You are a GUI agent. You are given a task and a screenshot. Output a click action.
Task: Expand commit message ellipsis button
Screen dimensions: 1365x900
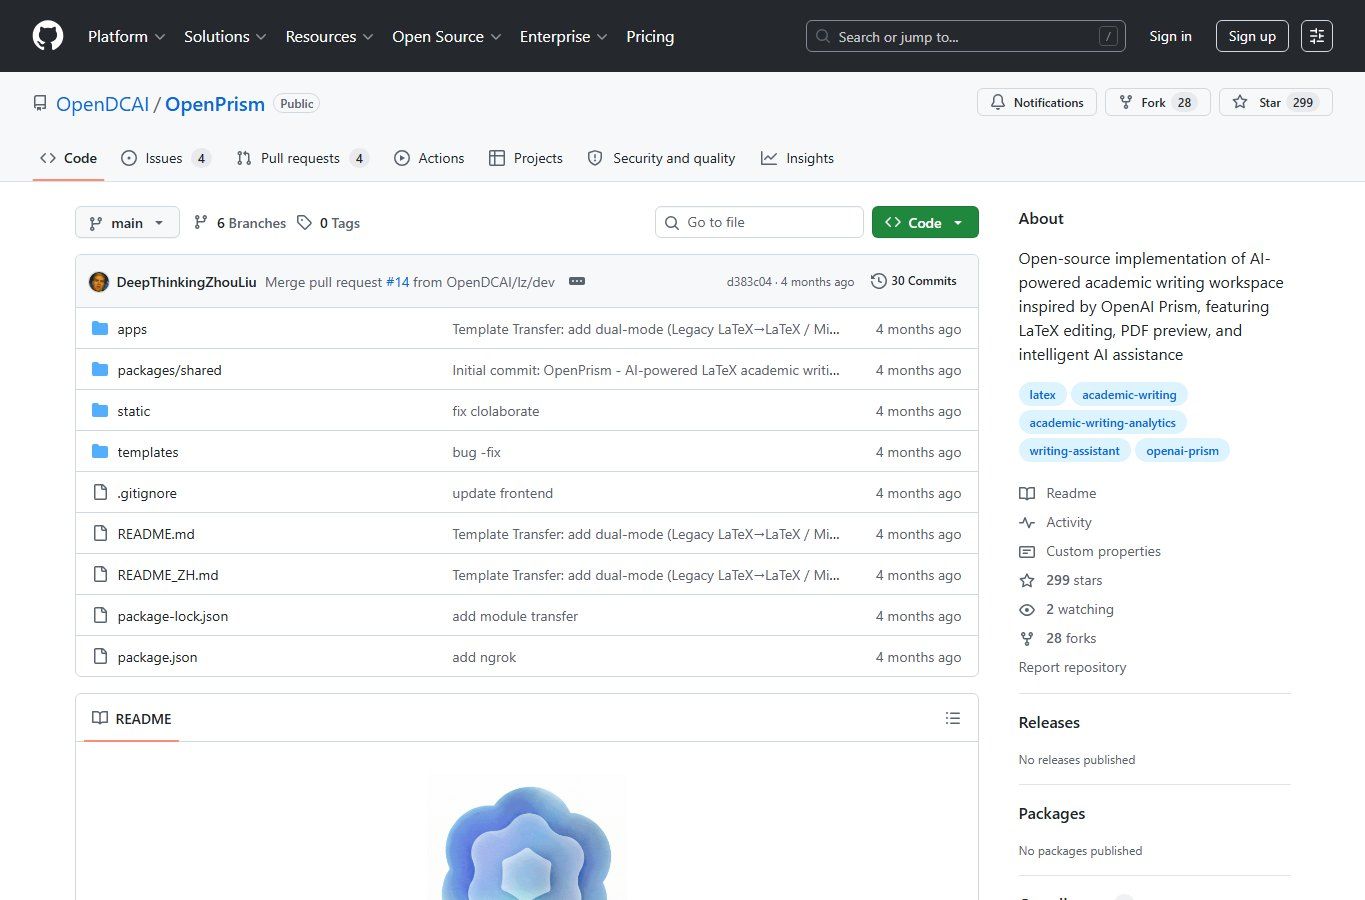pyautogui.click(x=577, y=281)
